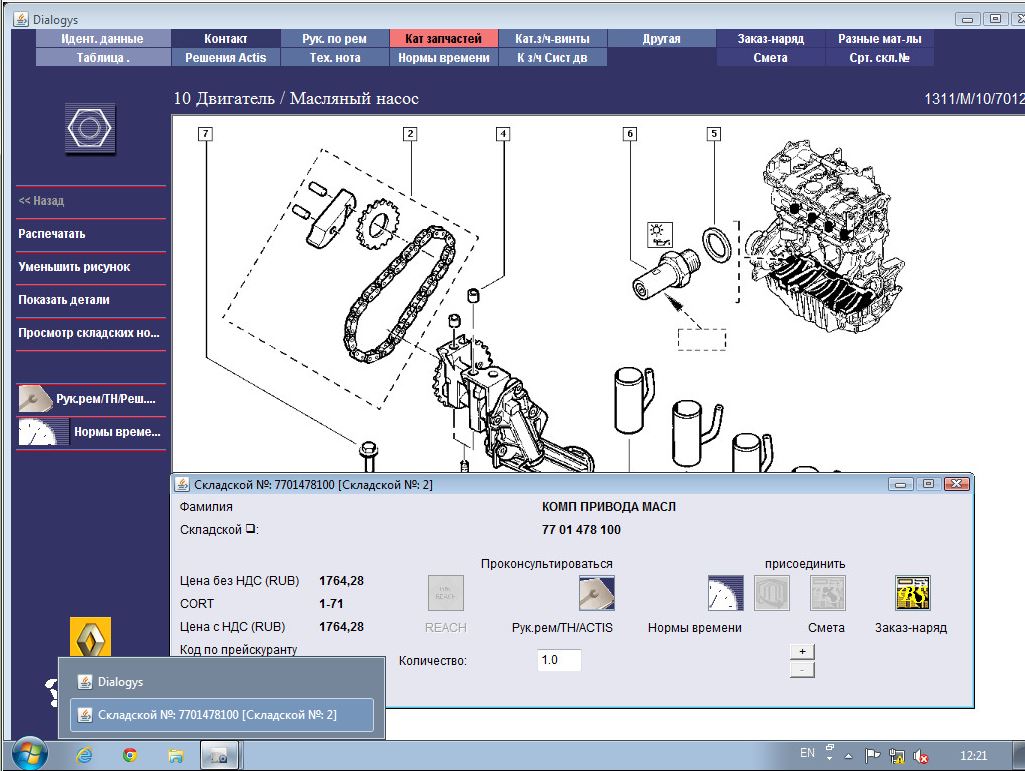Launch Google Chrome from the taskbar
This screenshot has height=771, width=1025.
130,756
